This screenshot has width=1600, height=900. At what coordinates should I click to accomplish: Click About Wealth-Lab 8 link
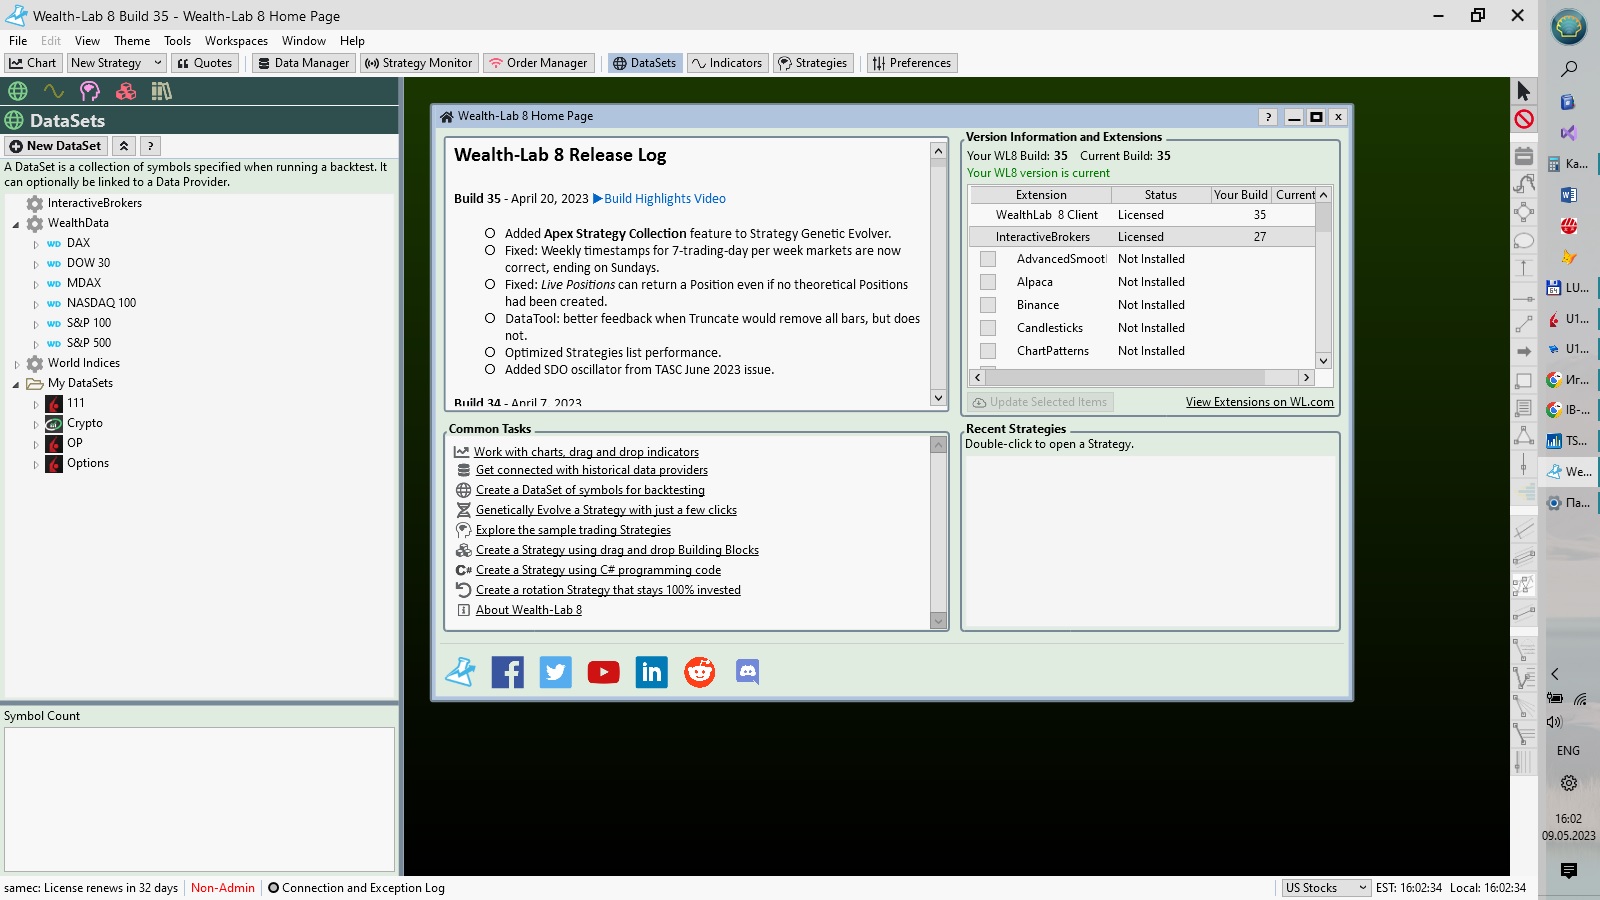point(529,610)
